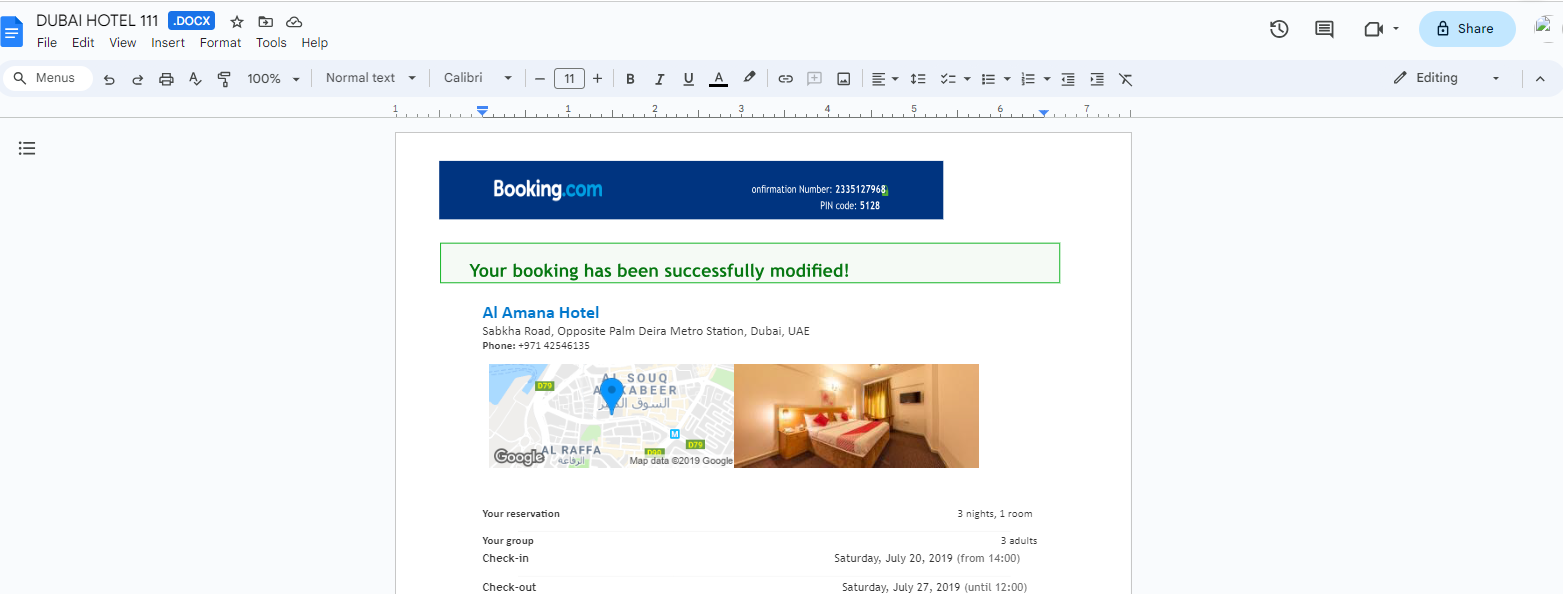Undo the last action

click(109, 79)
